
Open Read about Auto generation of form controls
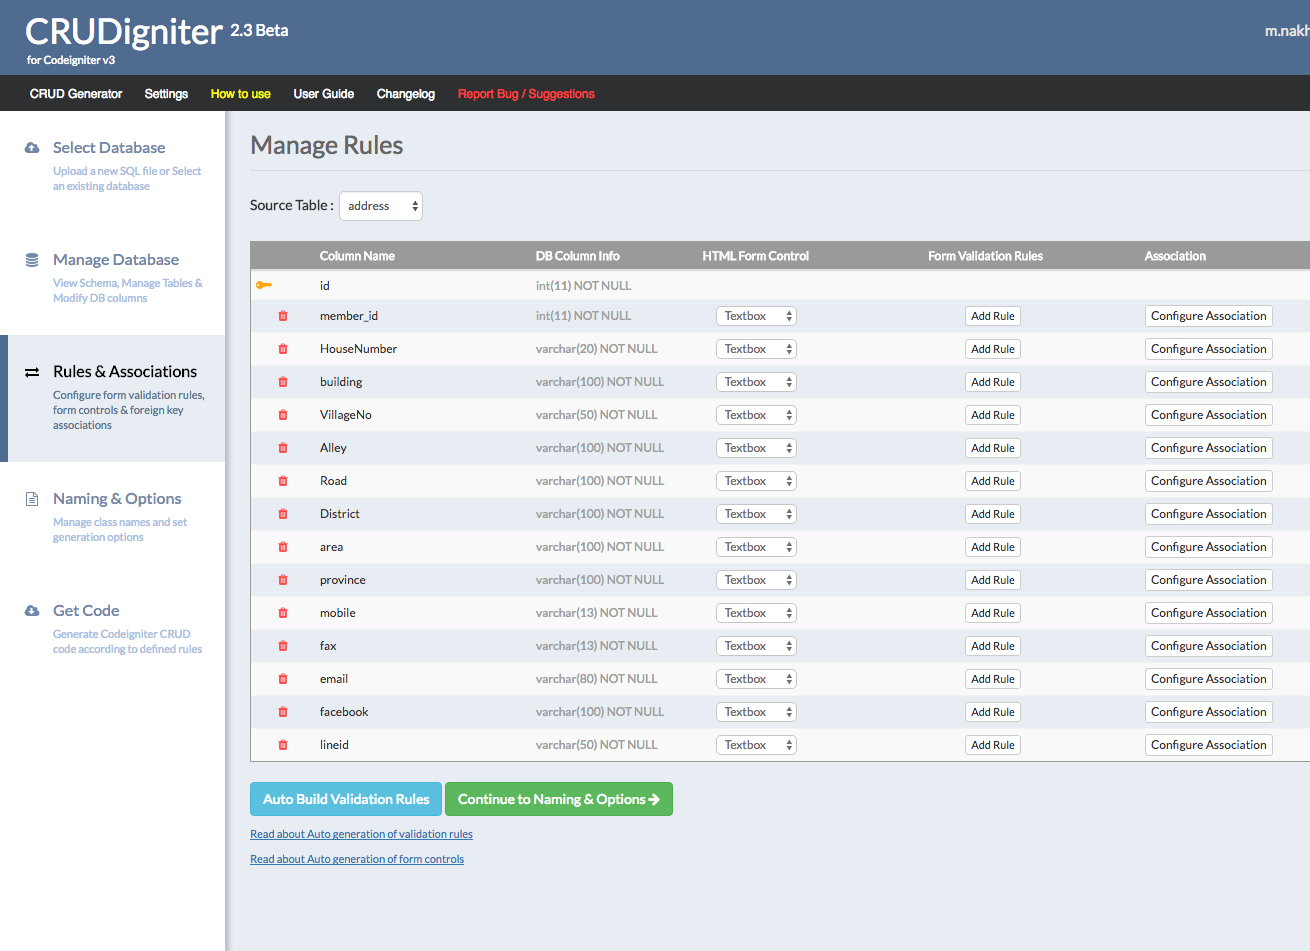357,859
